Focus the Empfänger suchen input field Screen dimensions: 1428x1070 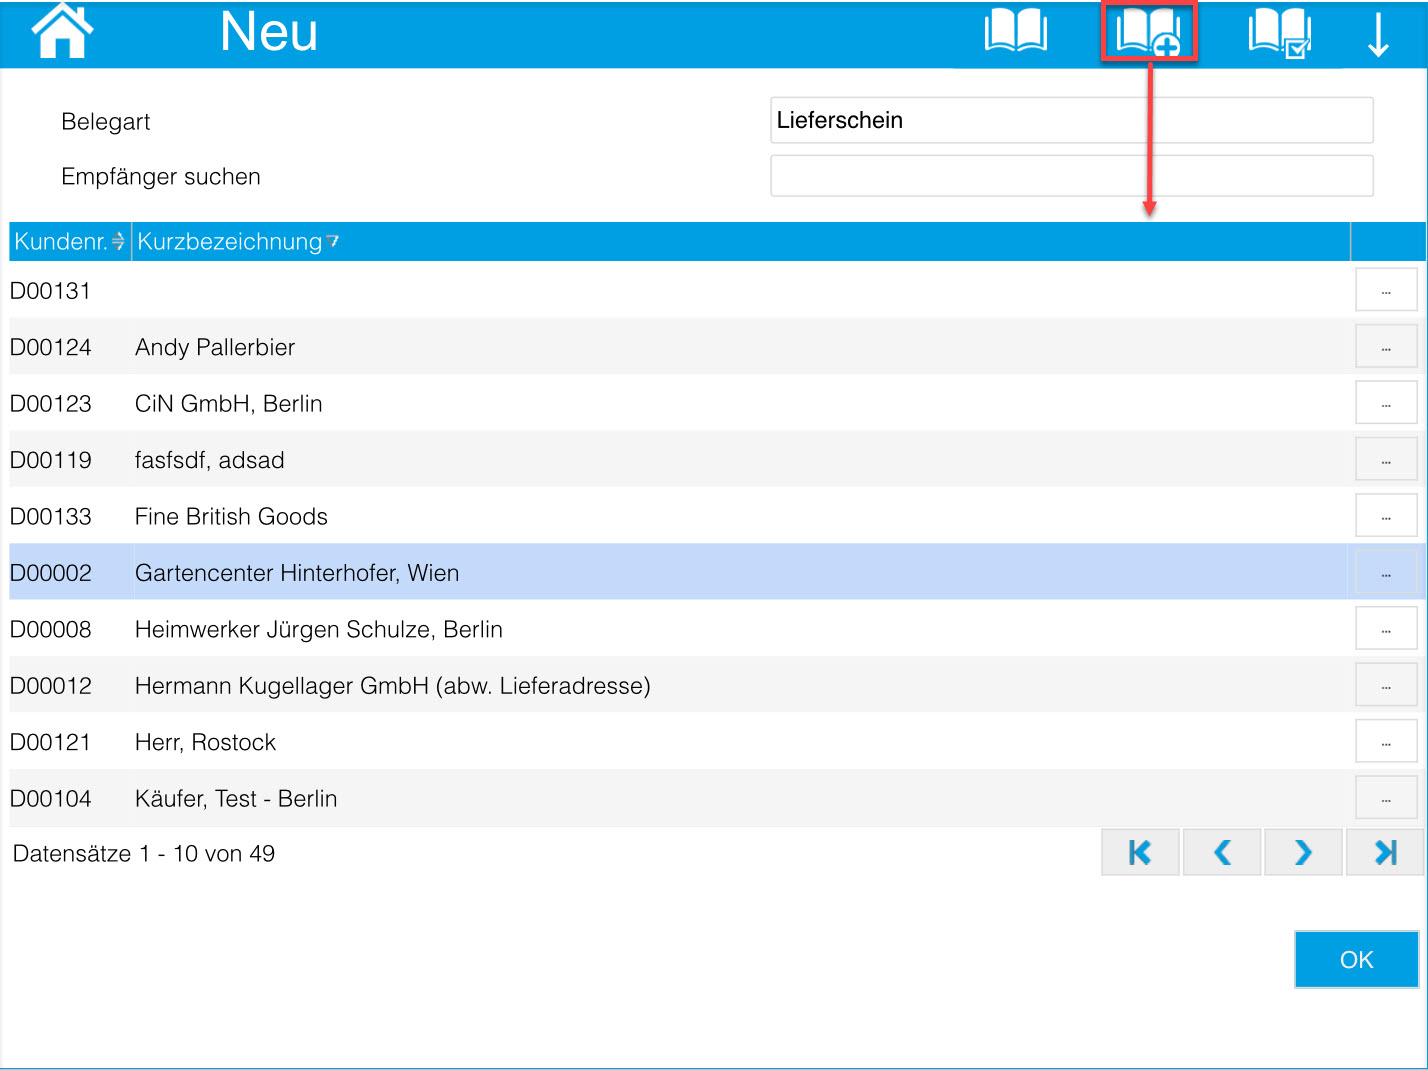coord(1072,176)
